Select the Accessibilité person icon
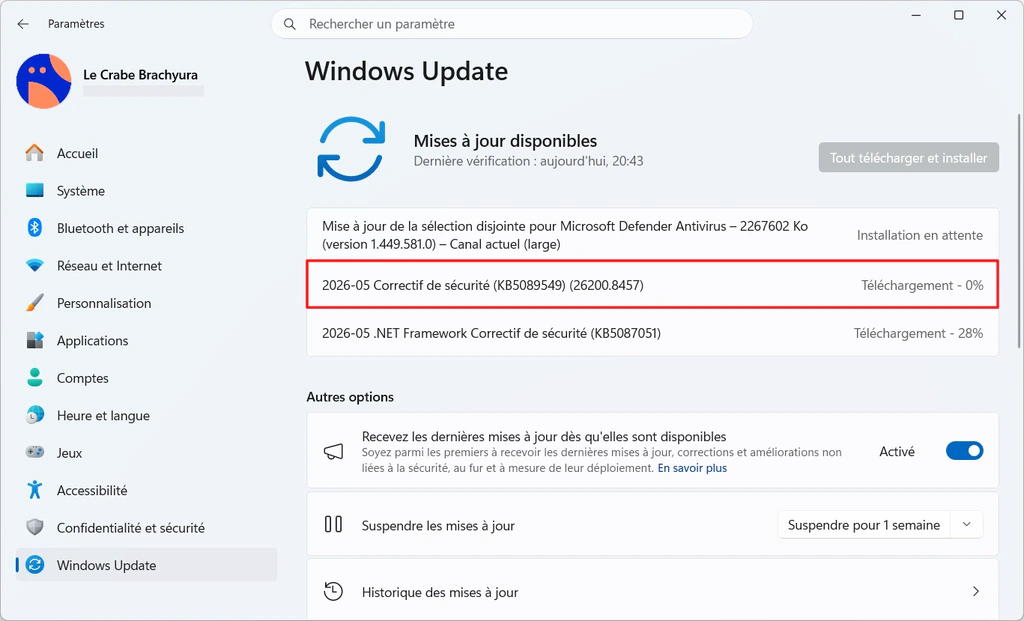Image resolution: width=1024 pixels, height=621 pixels. point(35,490)
